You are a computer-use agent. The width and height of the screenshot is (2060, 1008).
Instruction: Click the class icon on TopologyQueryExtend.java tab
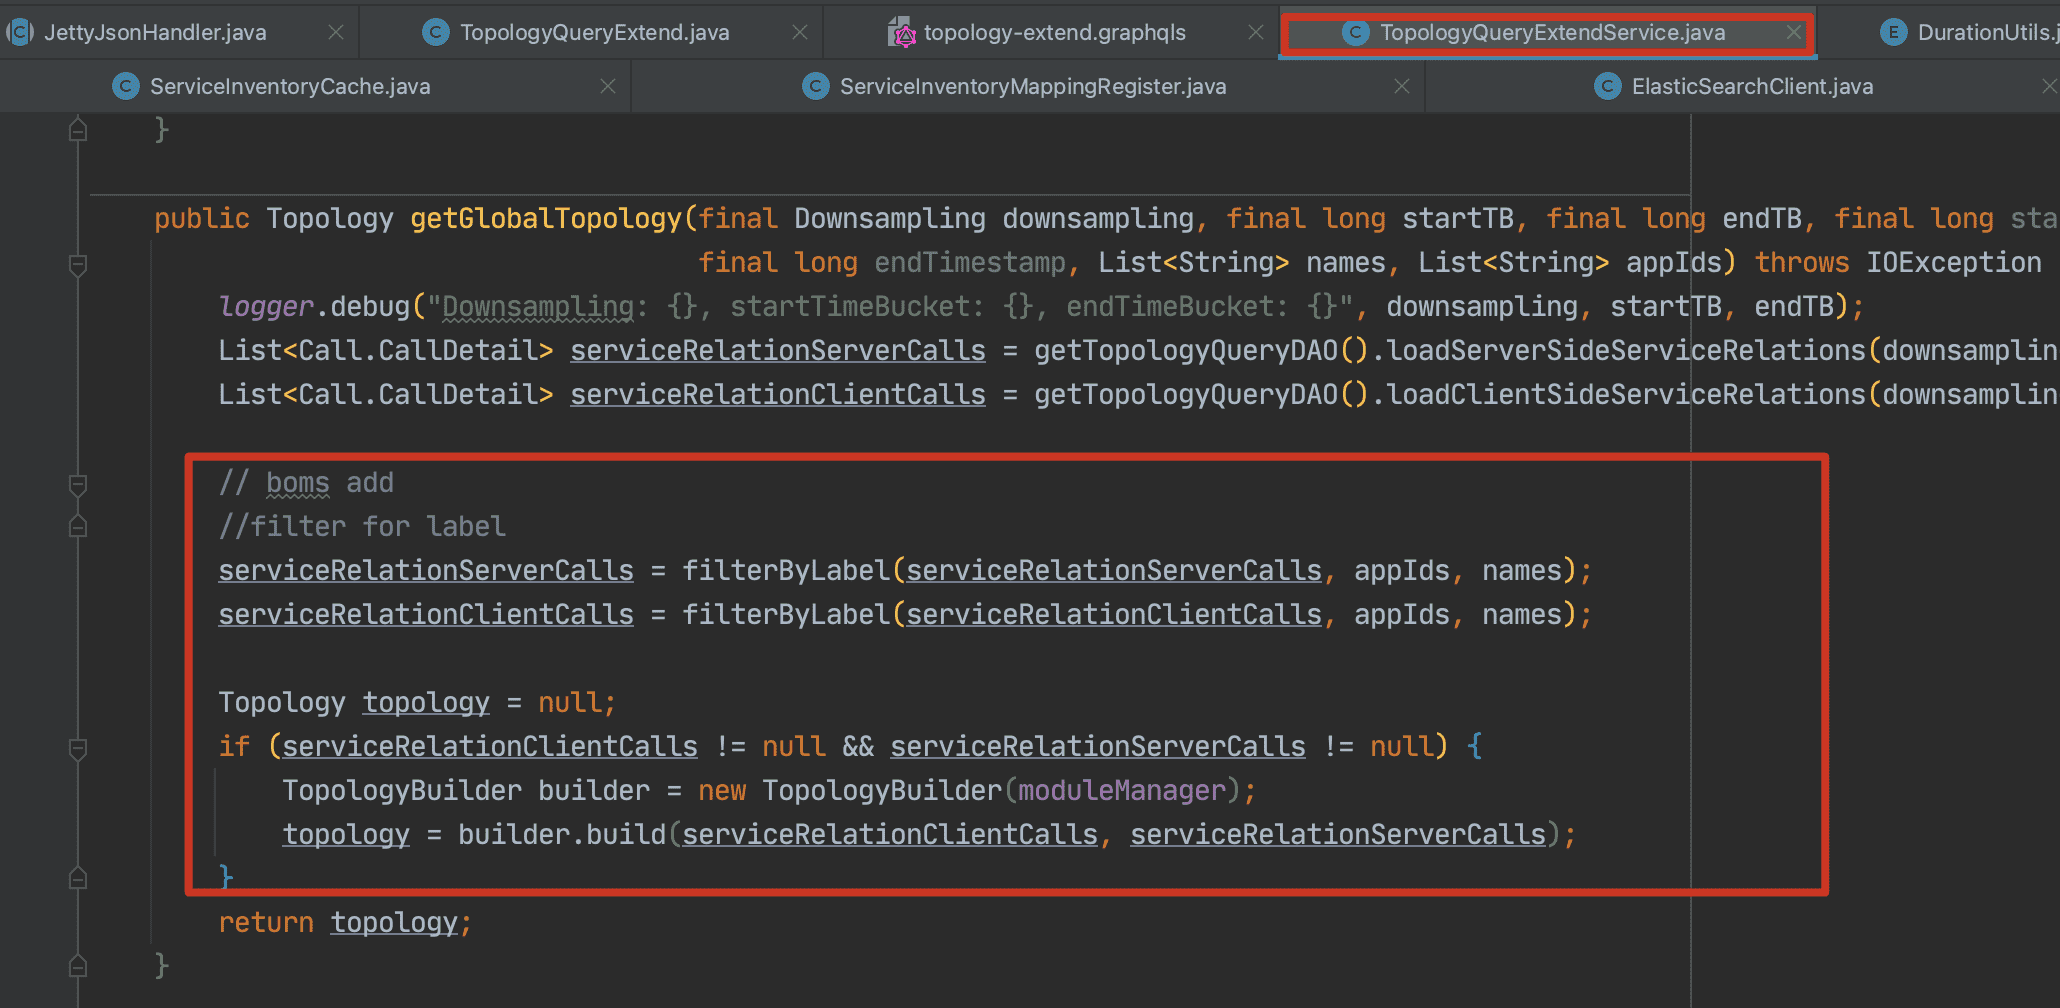coord(436,33)
